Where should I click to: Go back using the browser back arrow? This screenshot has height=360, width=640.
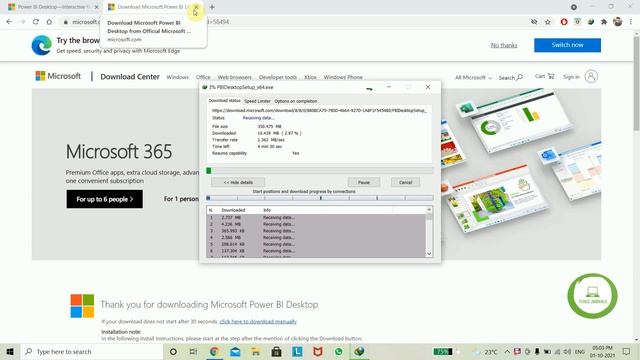point(9,22)
